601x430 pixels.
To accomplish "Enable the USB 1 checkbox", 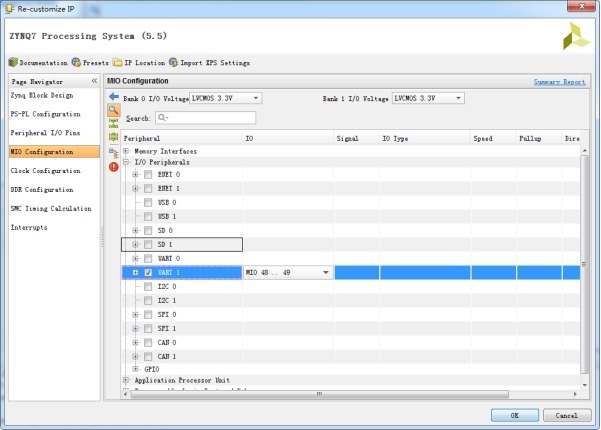I will [x=148, y=217].
